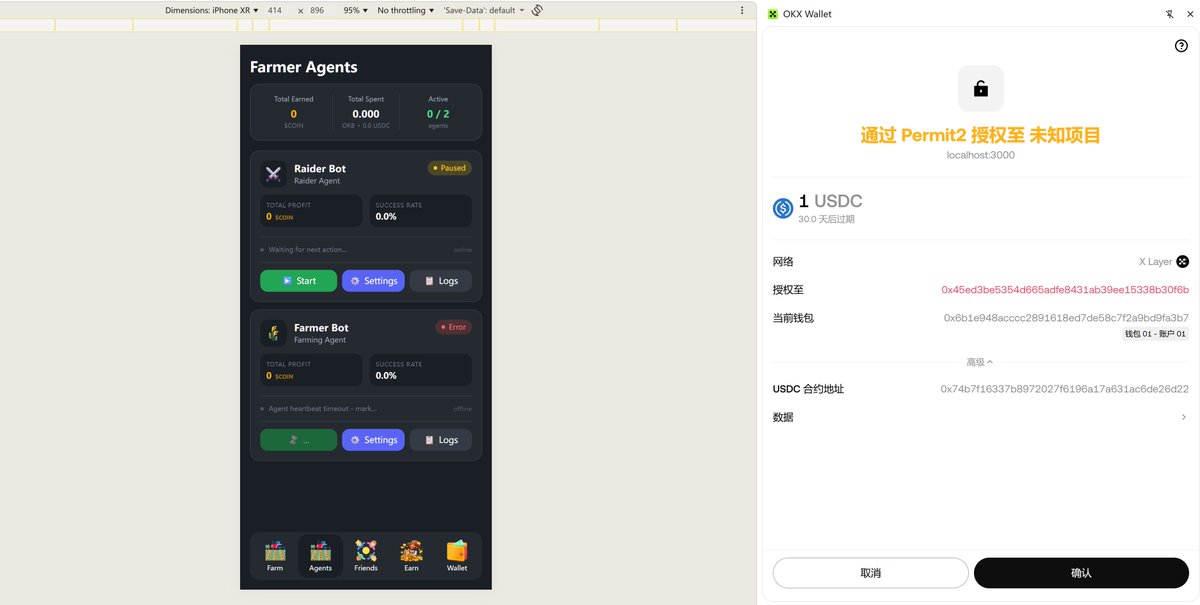The width and height of the screenshot is (1200, 605).
Task: Open the DevTools three-dot options menu
Action: point(741,9)
